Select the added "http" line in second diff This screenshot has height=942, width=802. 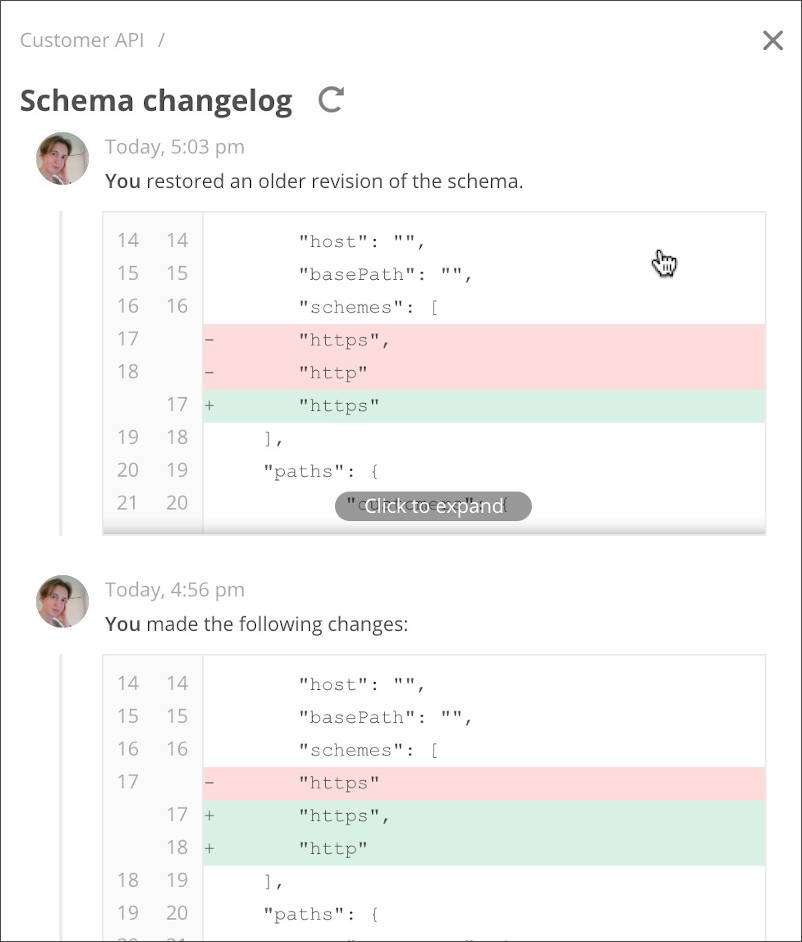point(484,849)
